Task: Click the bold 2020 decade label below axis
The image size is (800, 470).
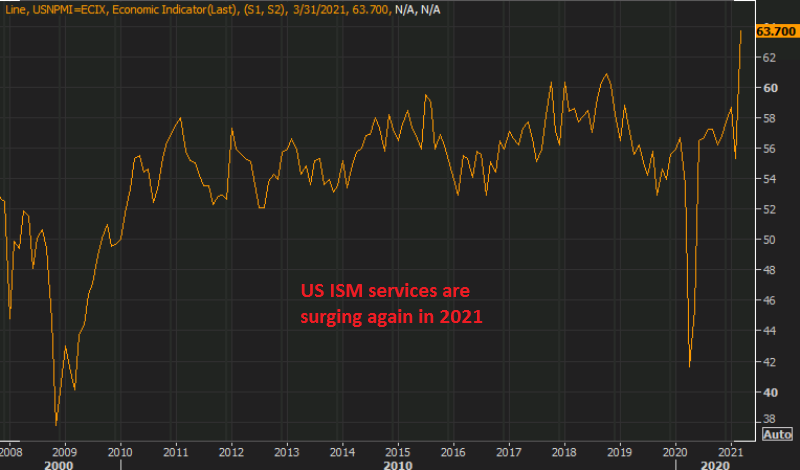Action: [715, 465]
